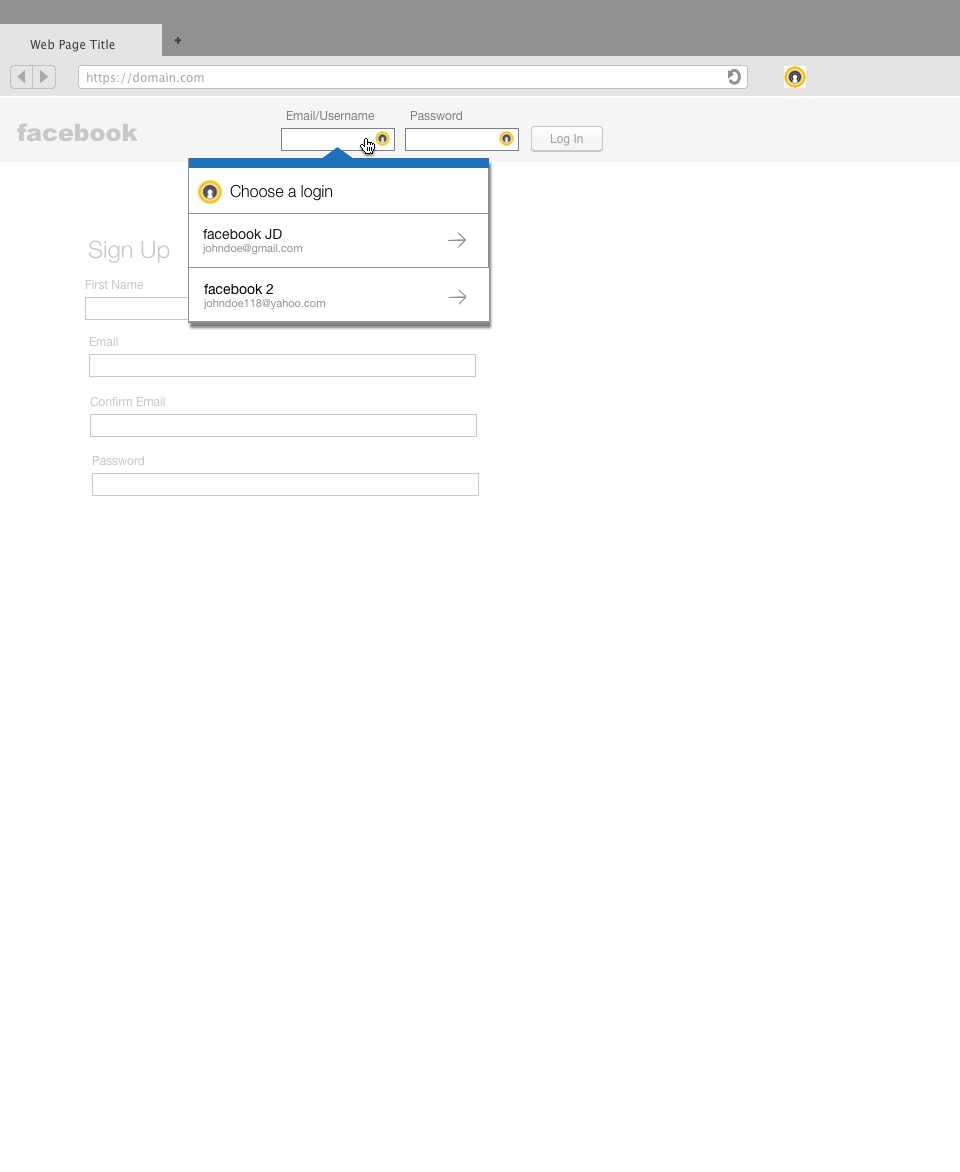Click the extension icon in the browser toolbar

794,77
